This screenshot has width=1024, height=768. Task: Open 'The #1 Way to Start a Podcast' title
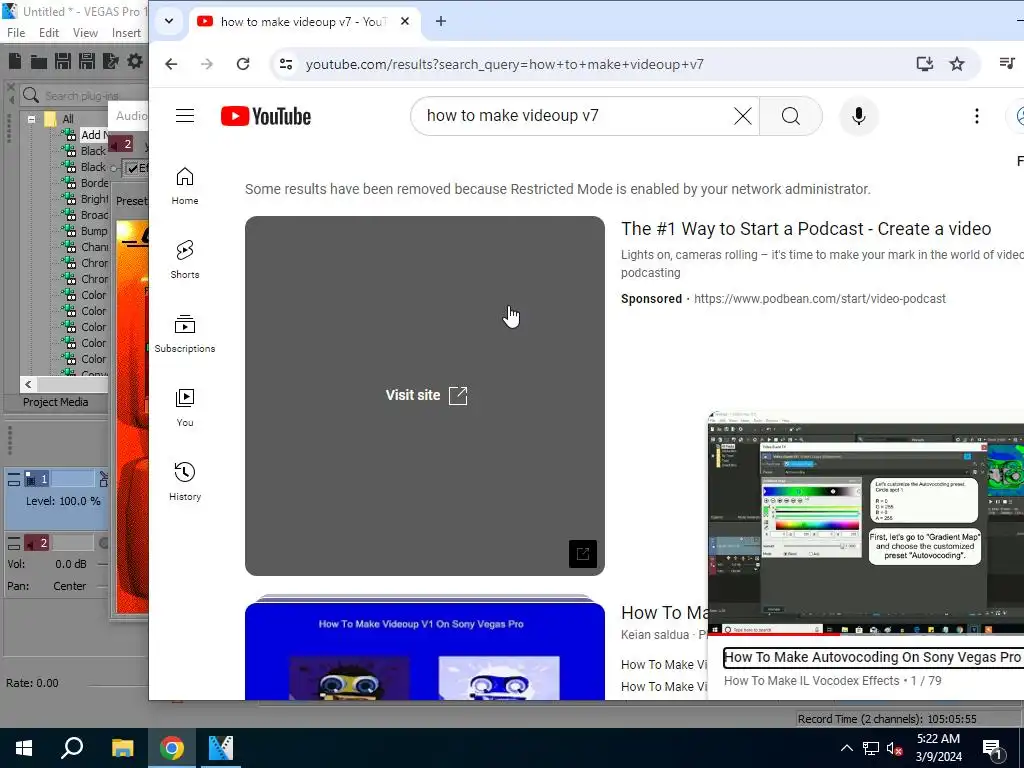[806, 229]
